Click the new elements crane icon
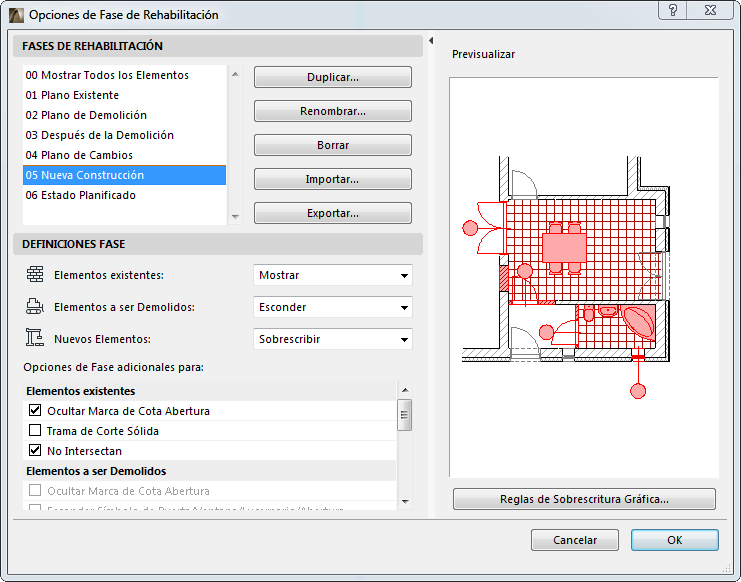The height and width of the screenshot is (582, 741). tap(35, 339)
